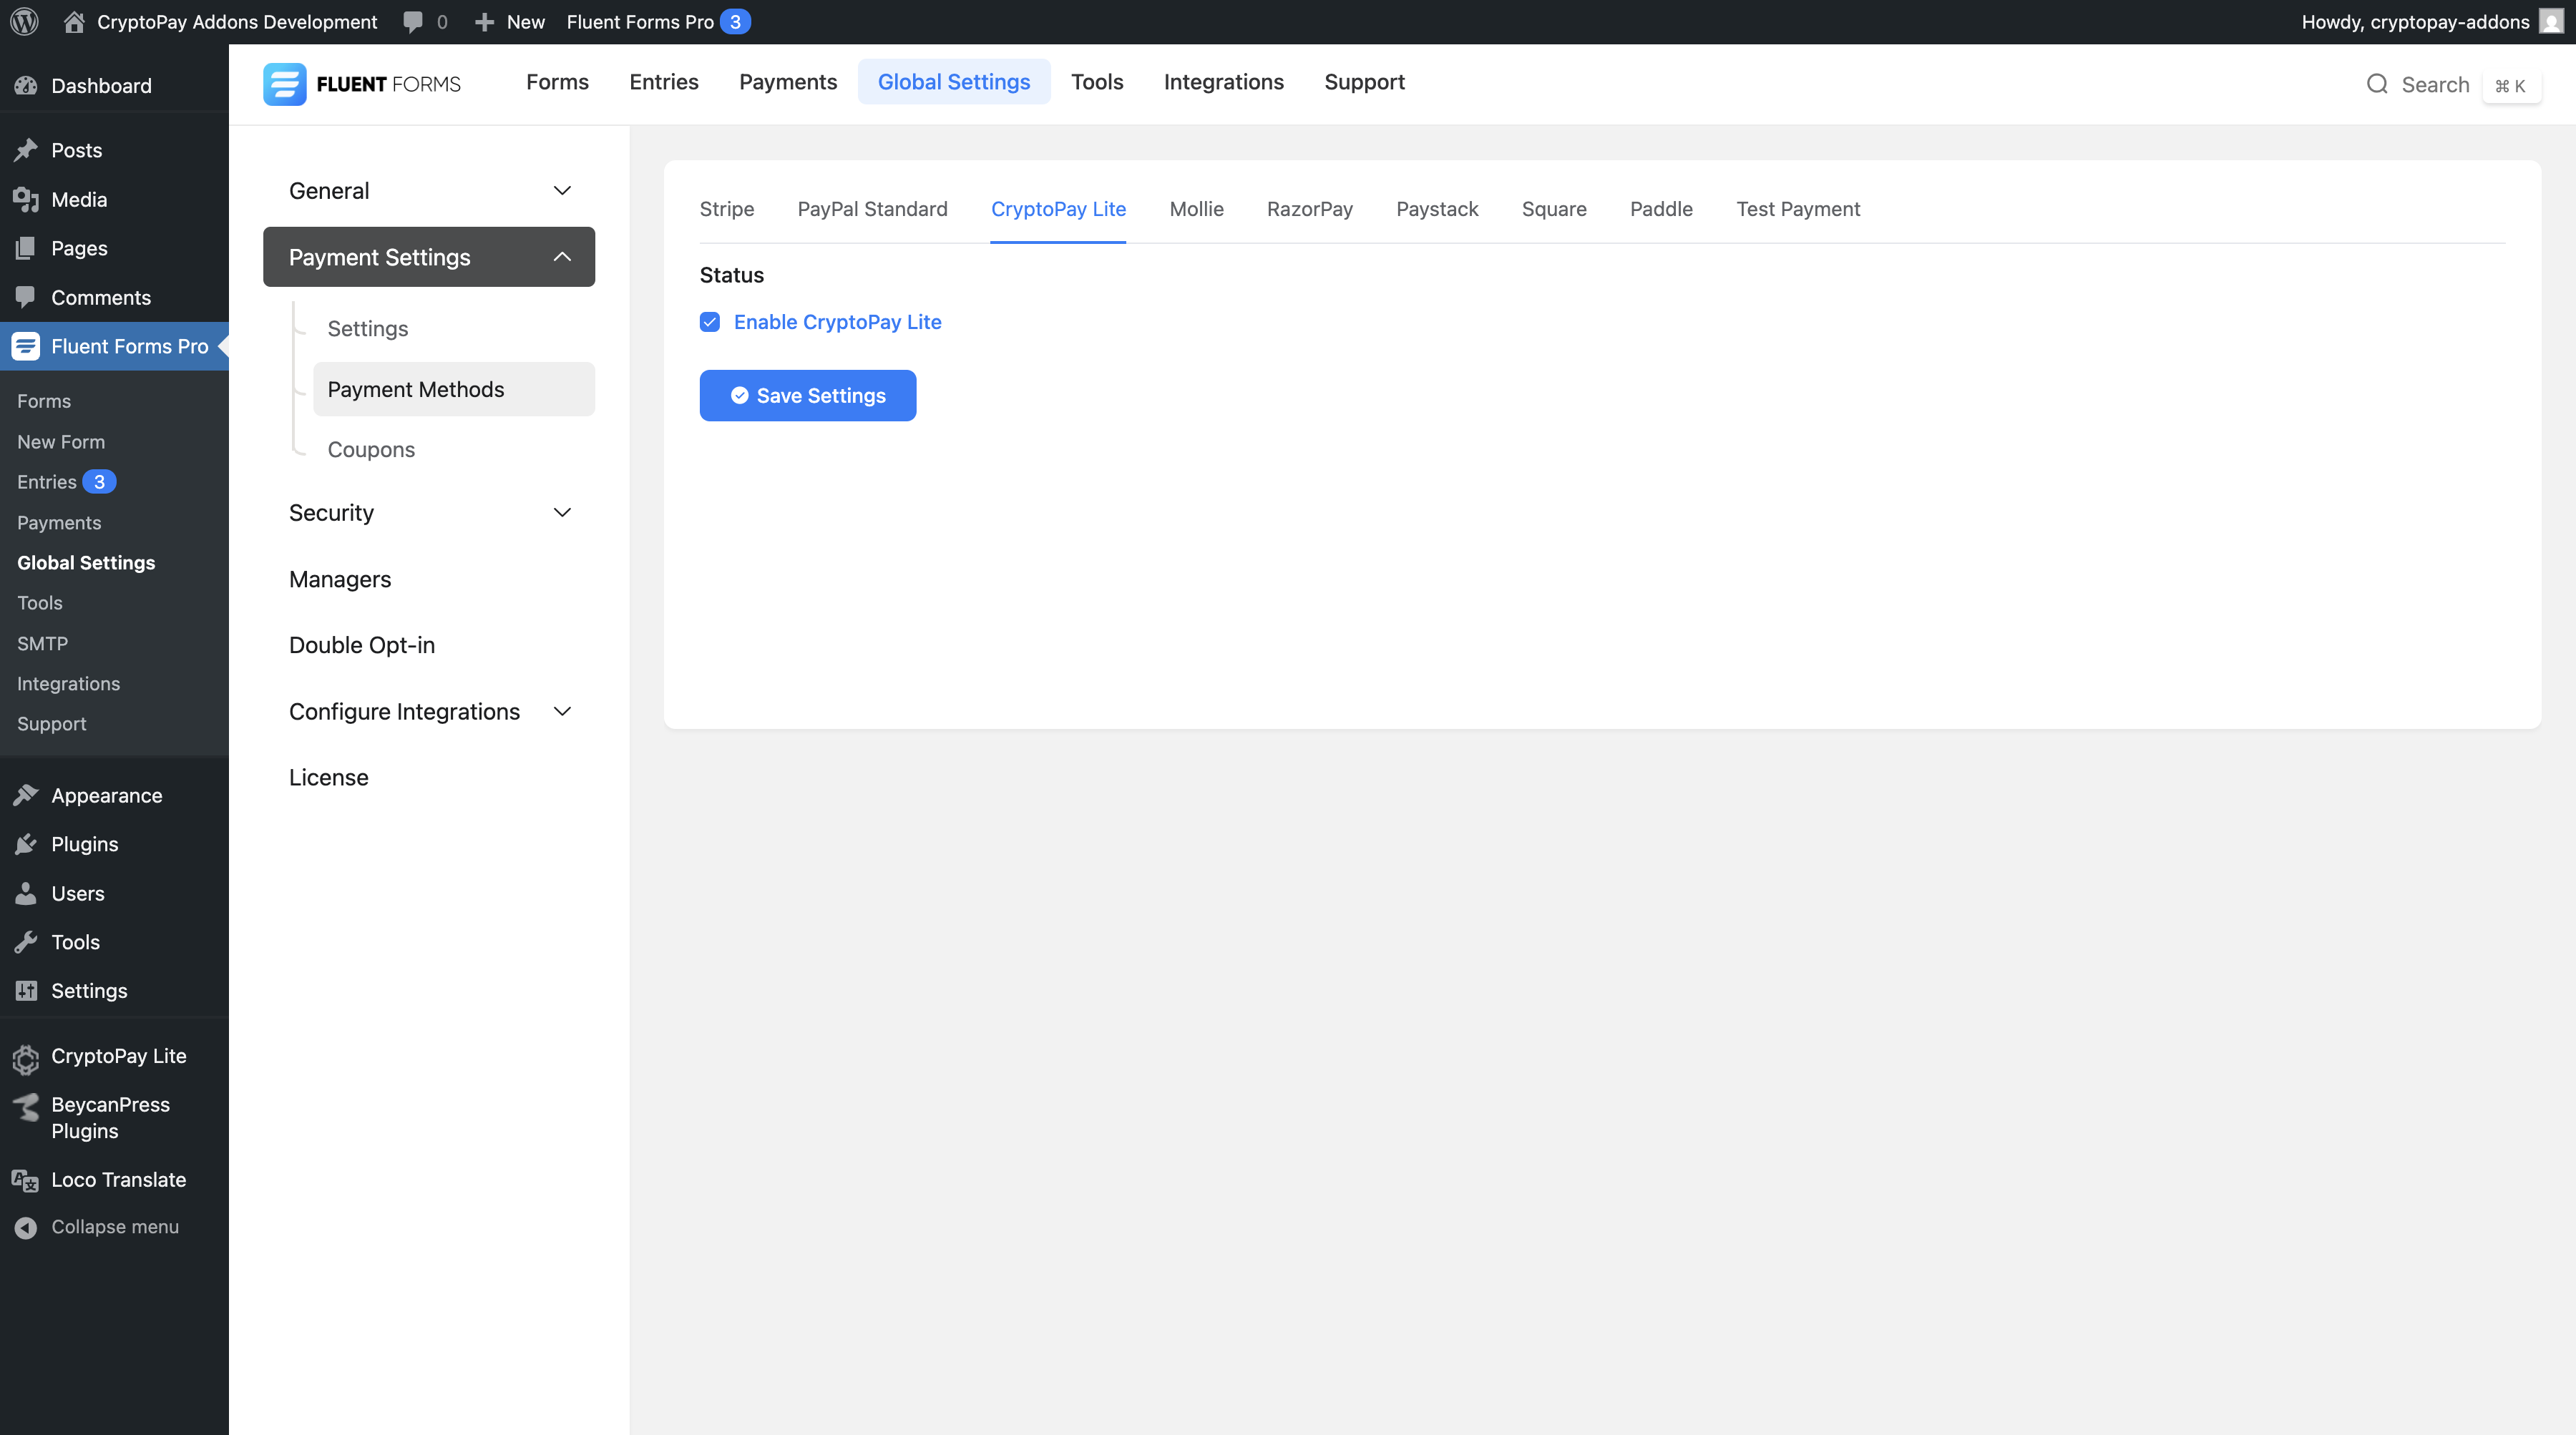Expand the General settings section
Screen dimensions: 2576x1435
tap(429, 190)
